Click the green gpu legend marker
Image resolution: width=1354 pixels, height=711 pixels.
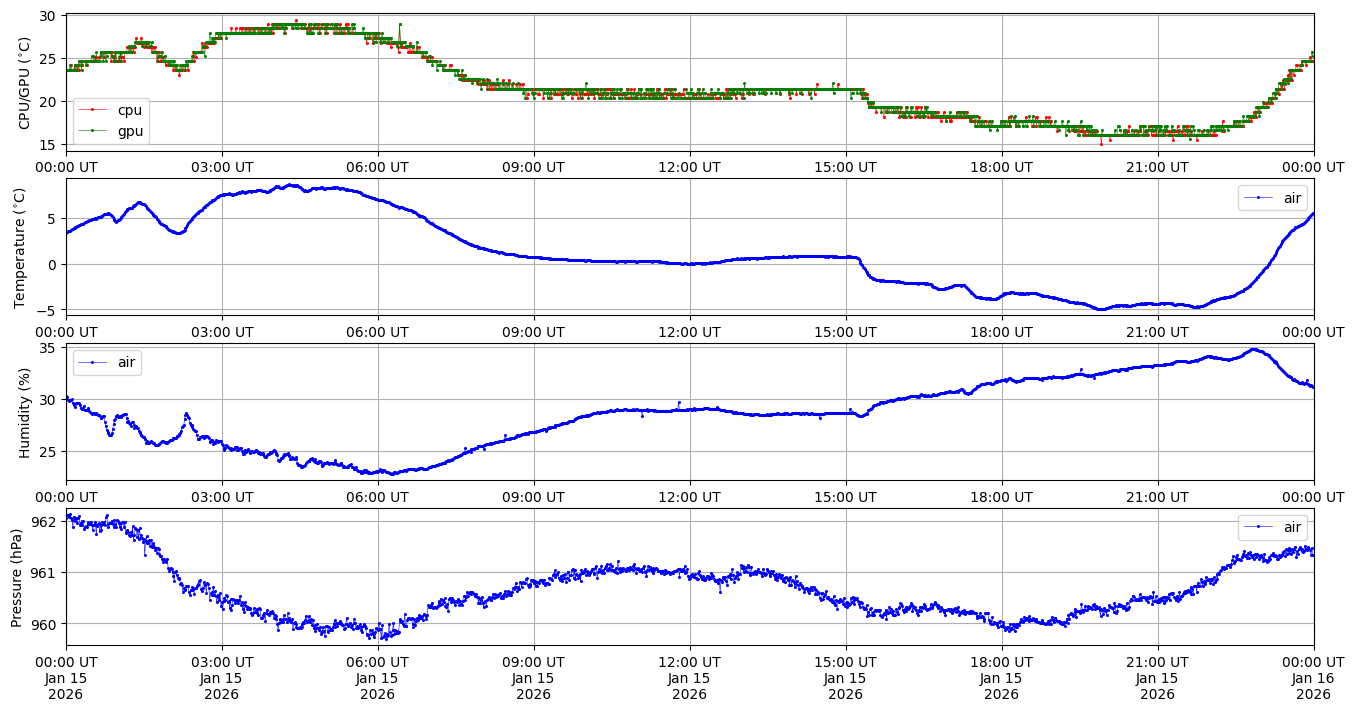coord(94,131)
